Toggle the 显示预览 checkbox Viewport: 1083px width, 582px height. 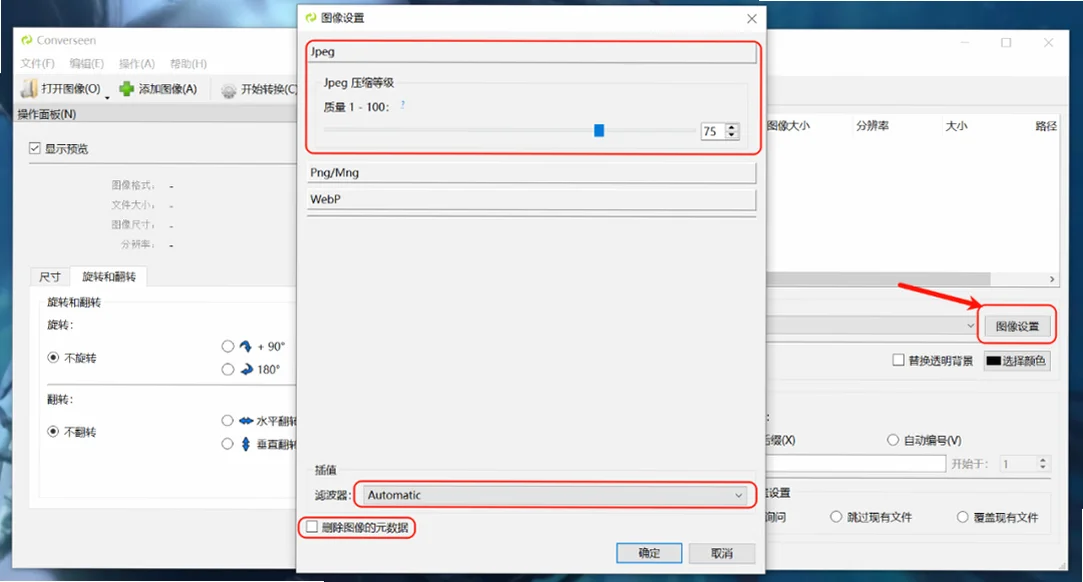(35, 148)
